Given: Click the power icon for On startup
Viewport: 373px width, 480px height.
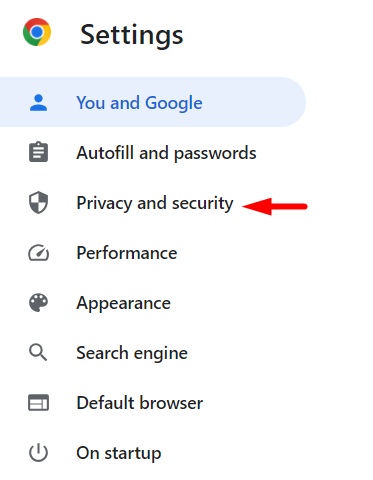Looking at the screenshot, I should tap(38, 452).
